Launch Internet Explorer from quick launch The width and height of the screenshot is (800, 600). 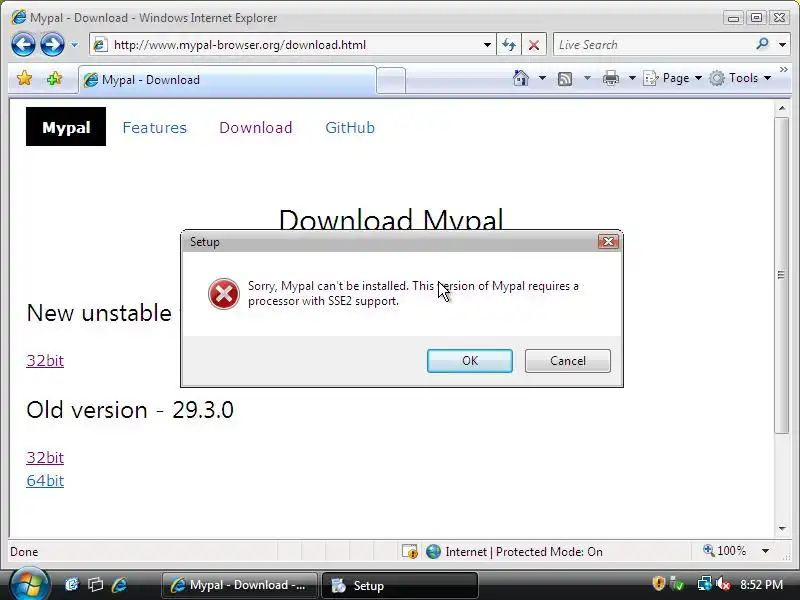click(x=119, y=585)
